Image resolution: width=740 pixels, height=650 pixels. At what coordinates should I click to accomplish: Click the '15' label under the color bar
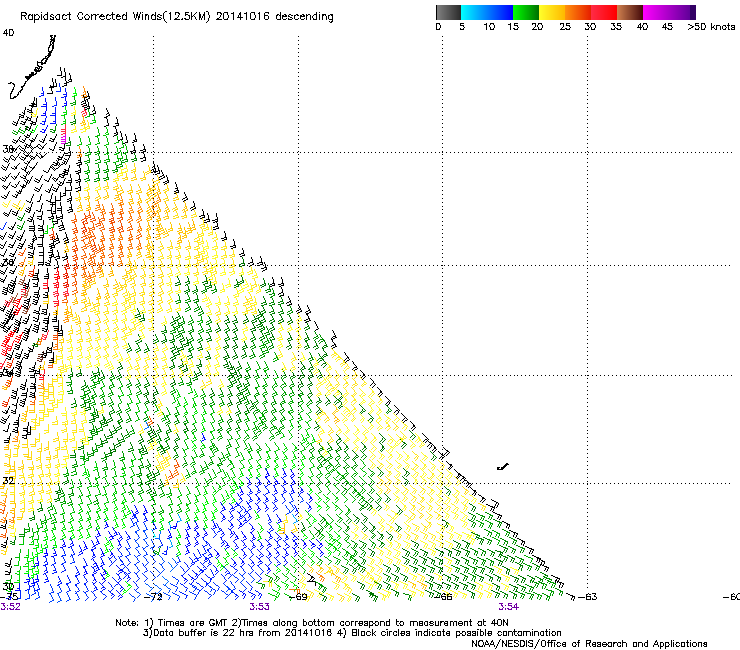coord(513,27)
